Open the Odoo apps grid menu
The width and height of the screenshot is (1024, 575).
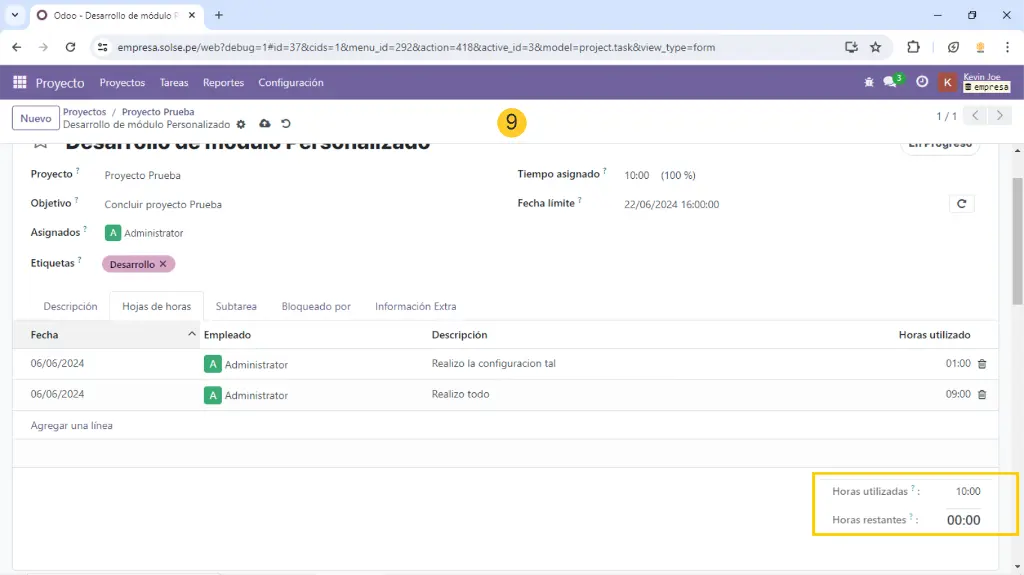20,83
